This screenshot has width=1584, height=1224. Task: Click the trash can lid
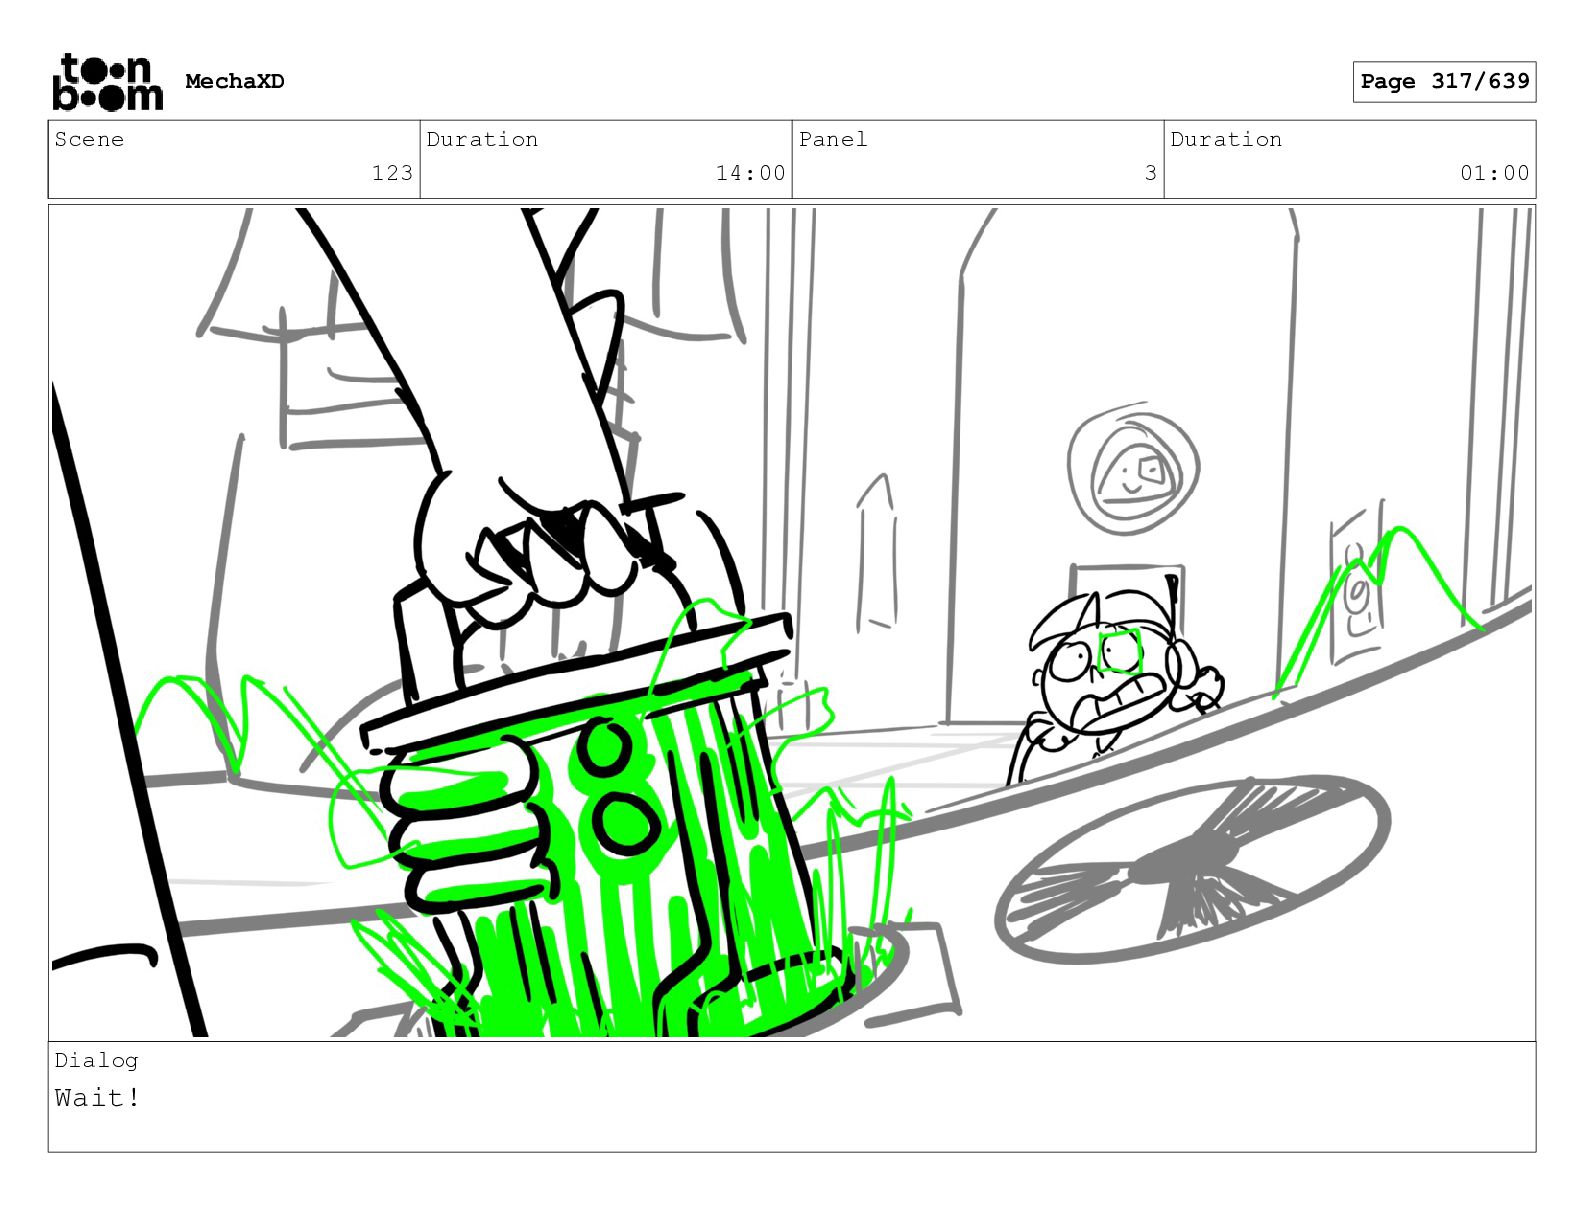(578, 685)
